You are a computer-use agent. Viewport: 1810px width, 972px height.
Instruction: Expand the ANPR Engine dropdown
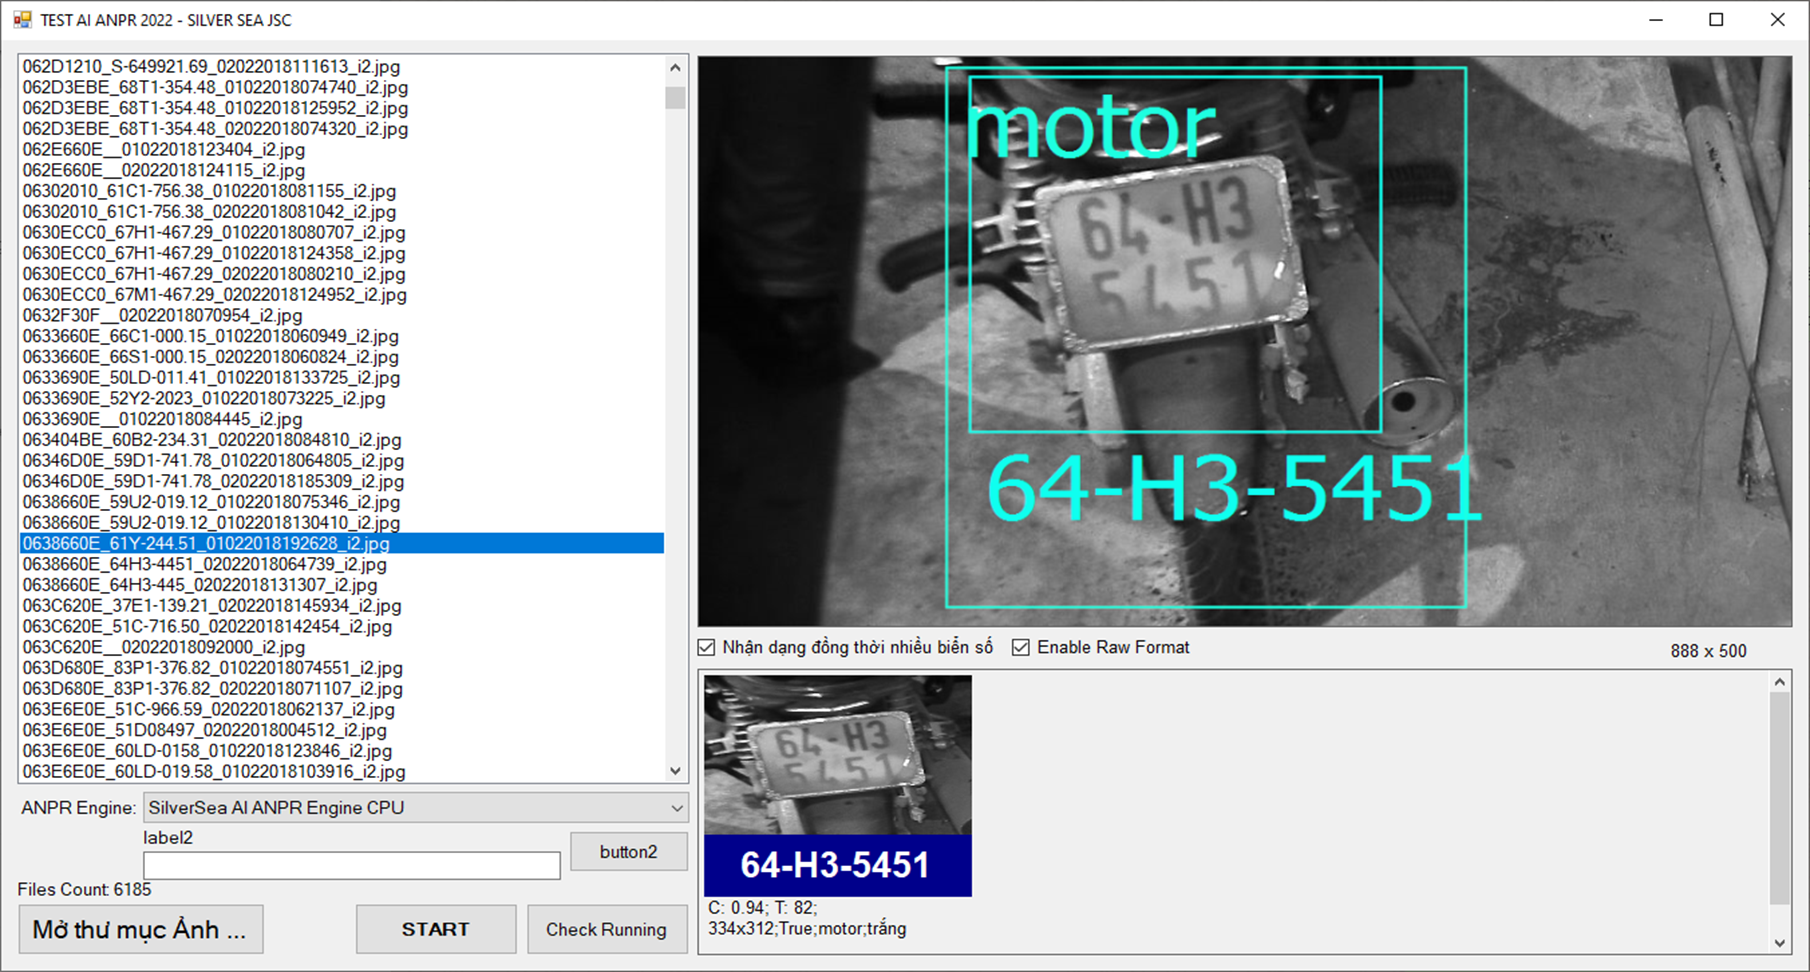coord(676,808)
